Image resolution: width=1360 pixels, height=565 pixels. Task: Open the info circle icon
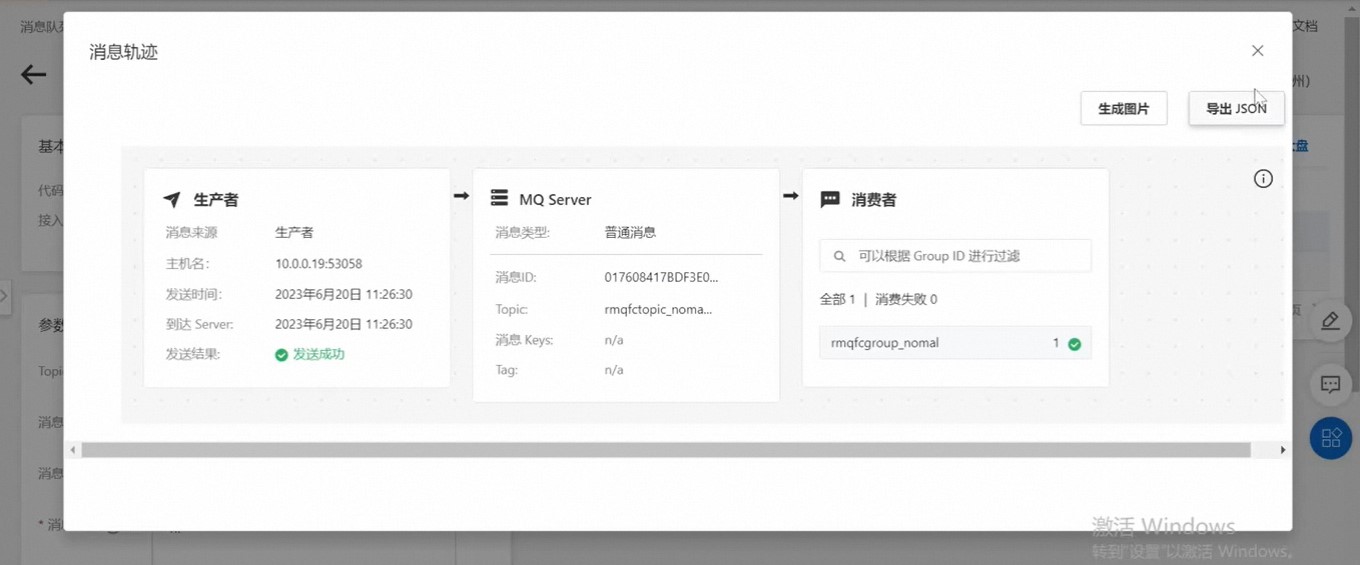tap(1263, 179)
